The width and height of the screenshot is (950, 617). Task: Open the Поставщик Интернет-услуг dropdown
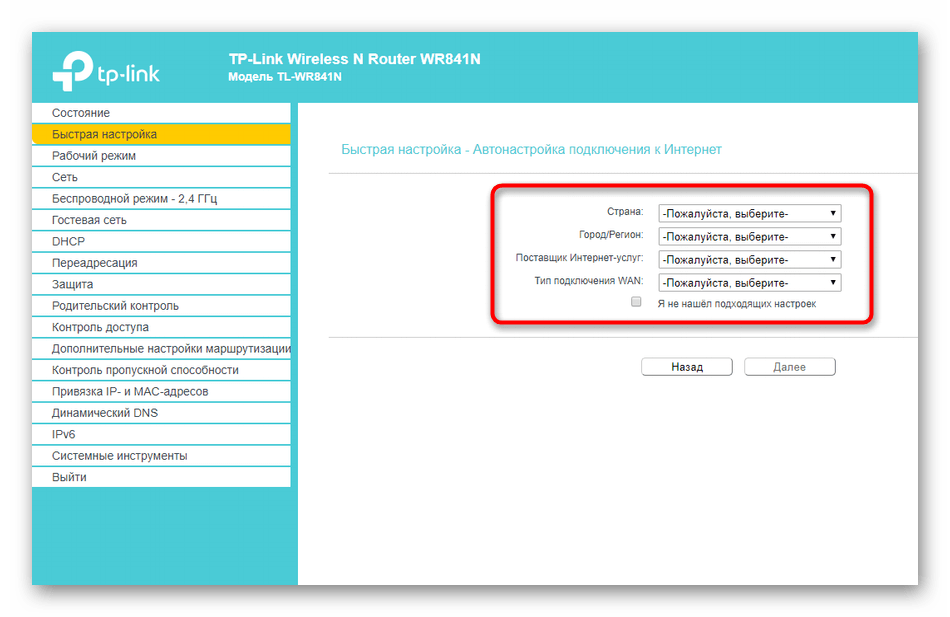point(749,260)
